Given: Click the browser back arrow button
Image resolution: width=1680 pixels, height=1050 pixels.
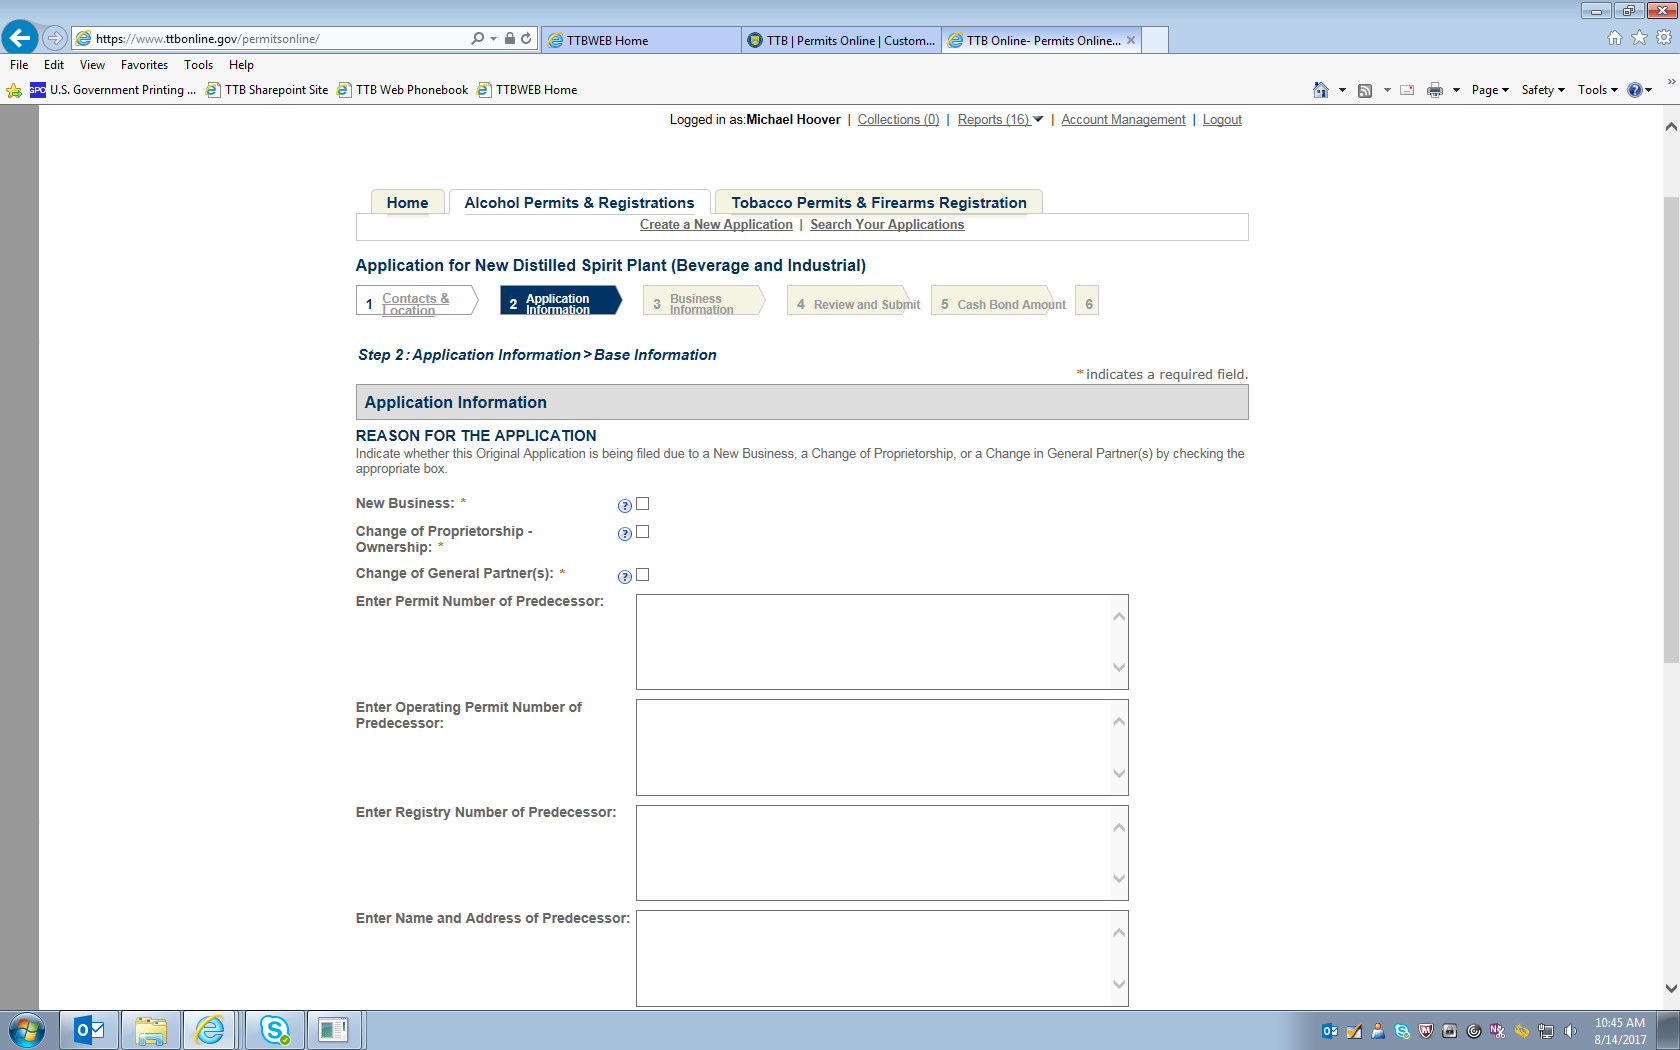Looking at the screenshot, I should pos(20,38).
